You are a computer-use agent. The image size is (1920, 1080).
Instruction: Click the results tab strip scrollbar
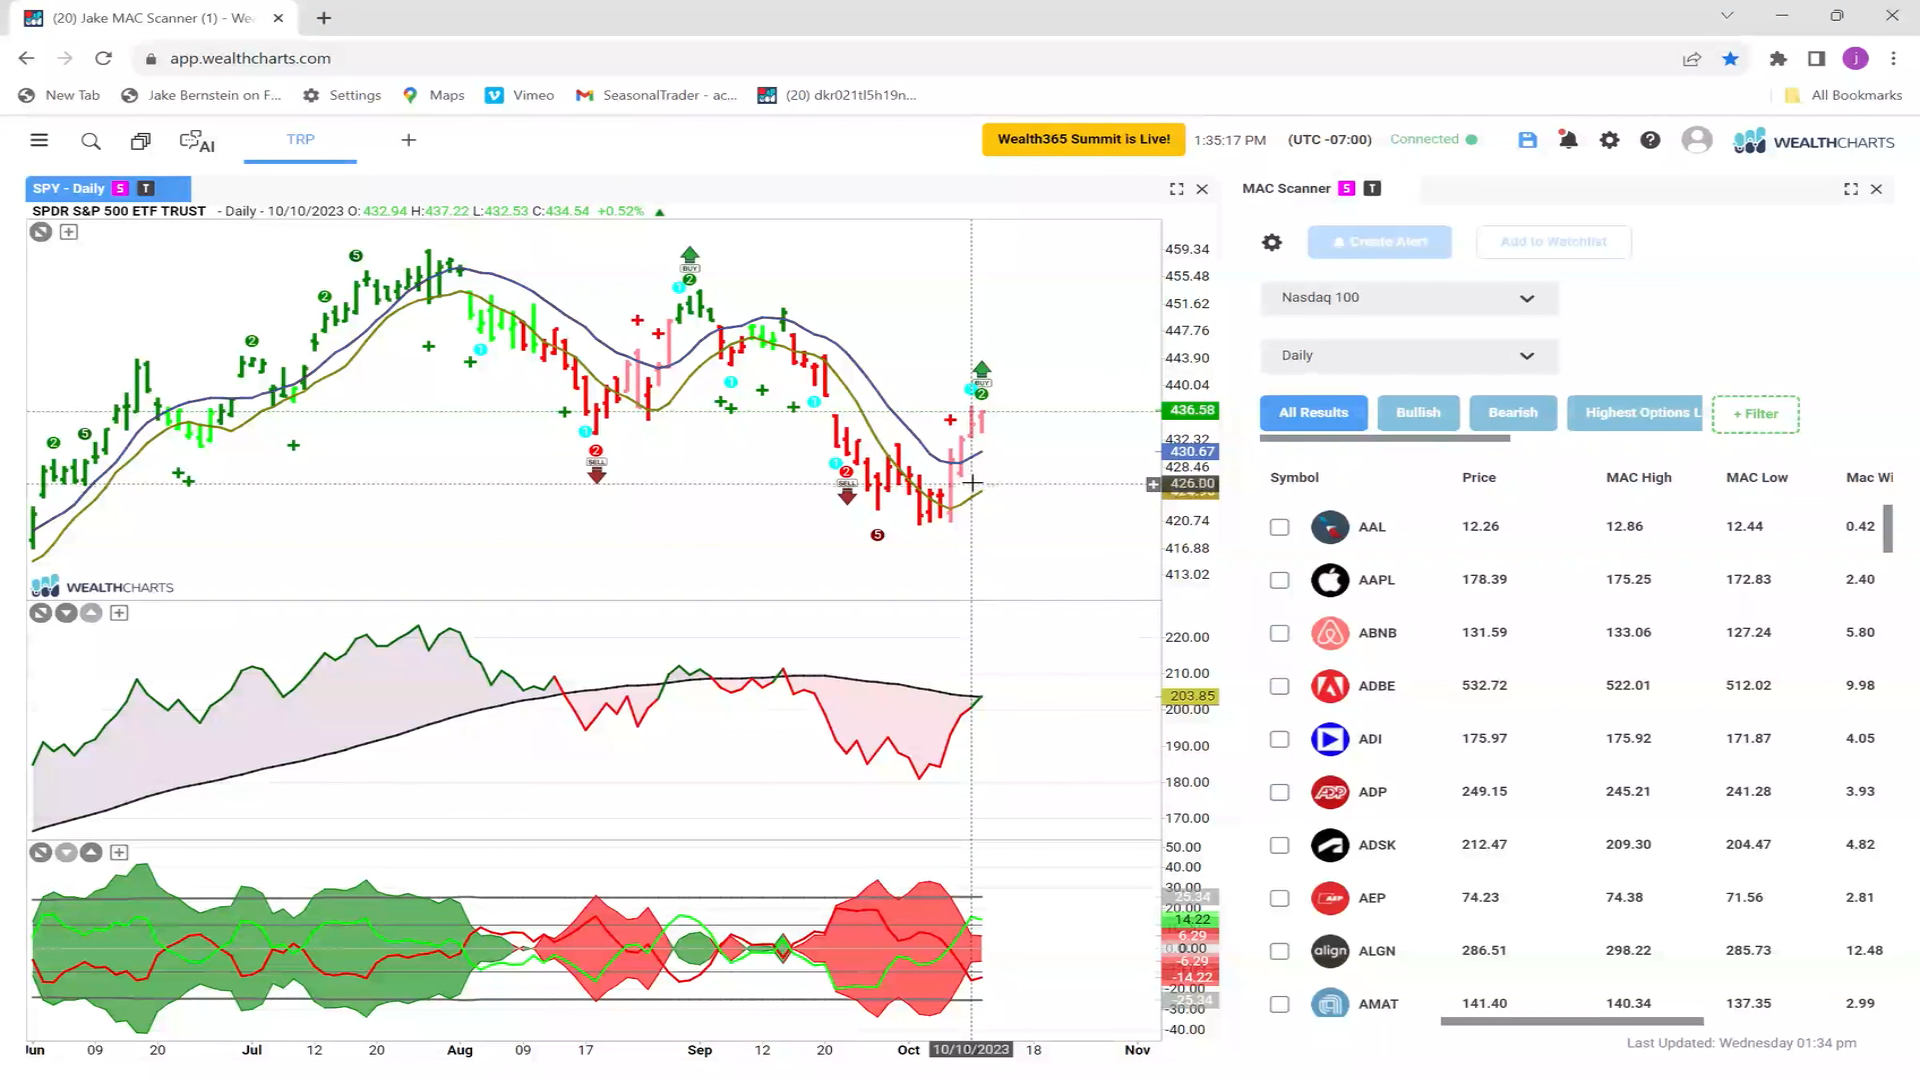(x=1384, y=438)
